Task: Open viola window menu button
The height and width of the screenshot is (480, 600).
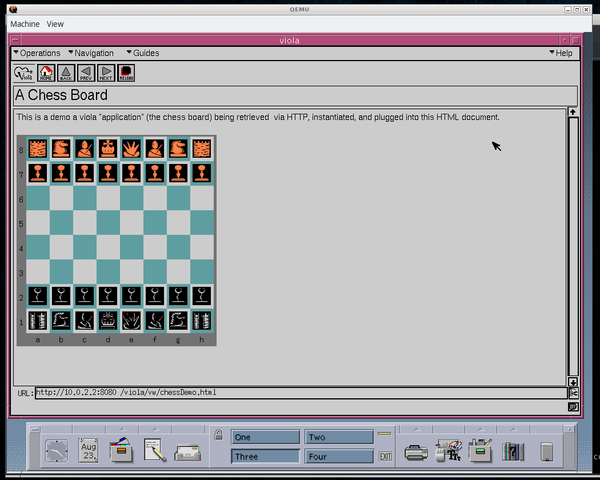Action: [15, 40]
